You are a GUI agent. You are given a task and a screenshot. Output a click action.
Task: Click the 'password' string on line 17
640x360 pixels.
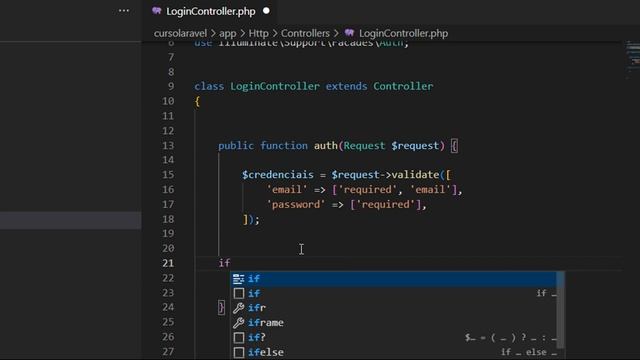tap(296, 204)
